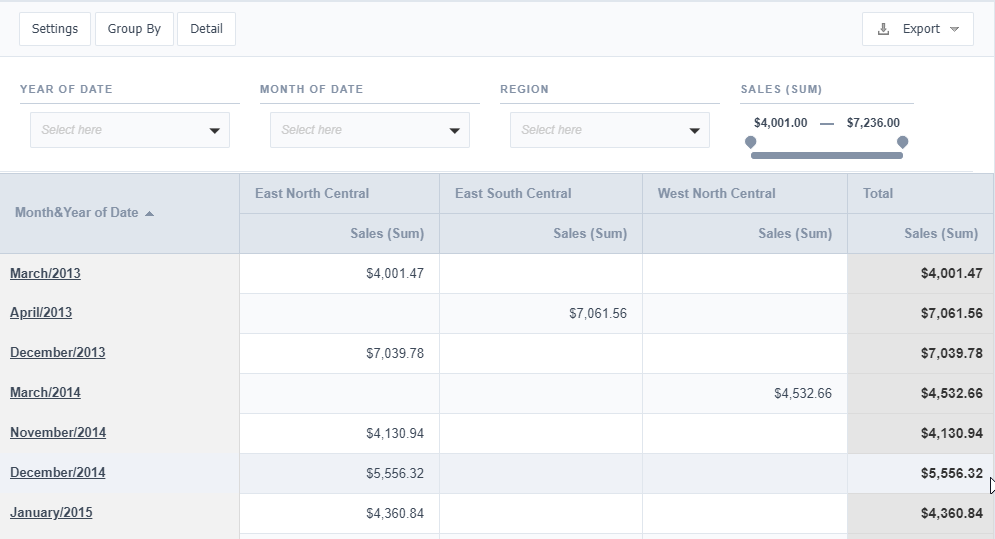Open the March/2014 row link
The image size is (995, 539).
click(x=45, y=393)
